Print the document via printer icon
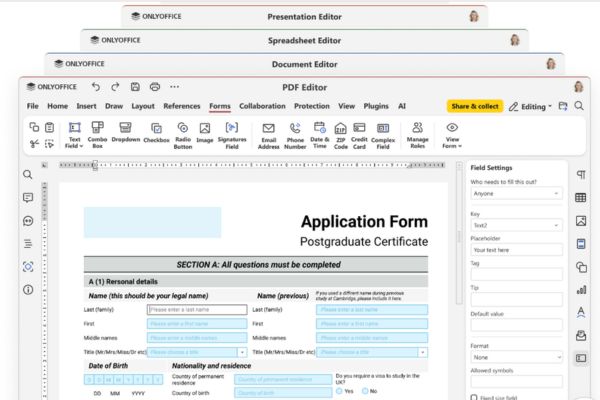600x400 pixels. coord(155,87)
